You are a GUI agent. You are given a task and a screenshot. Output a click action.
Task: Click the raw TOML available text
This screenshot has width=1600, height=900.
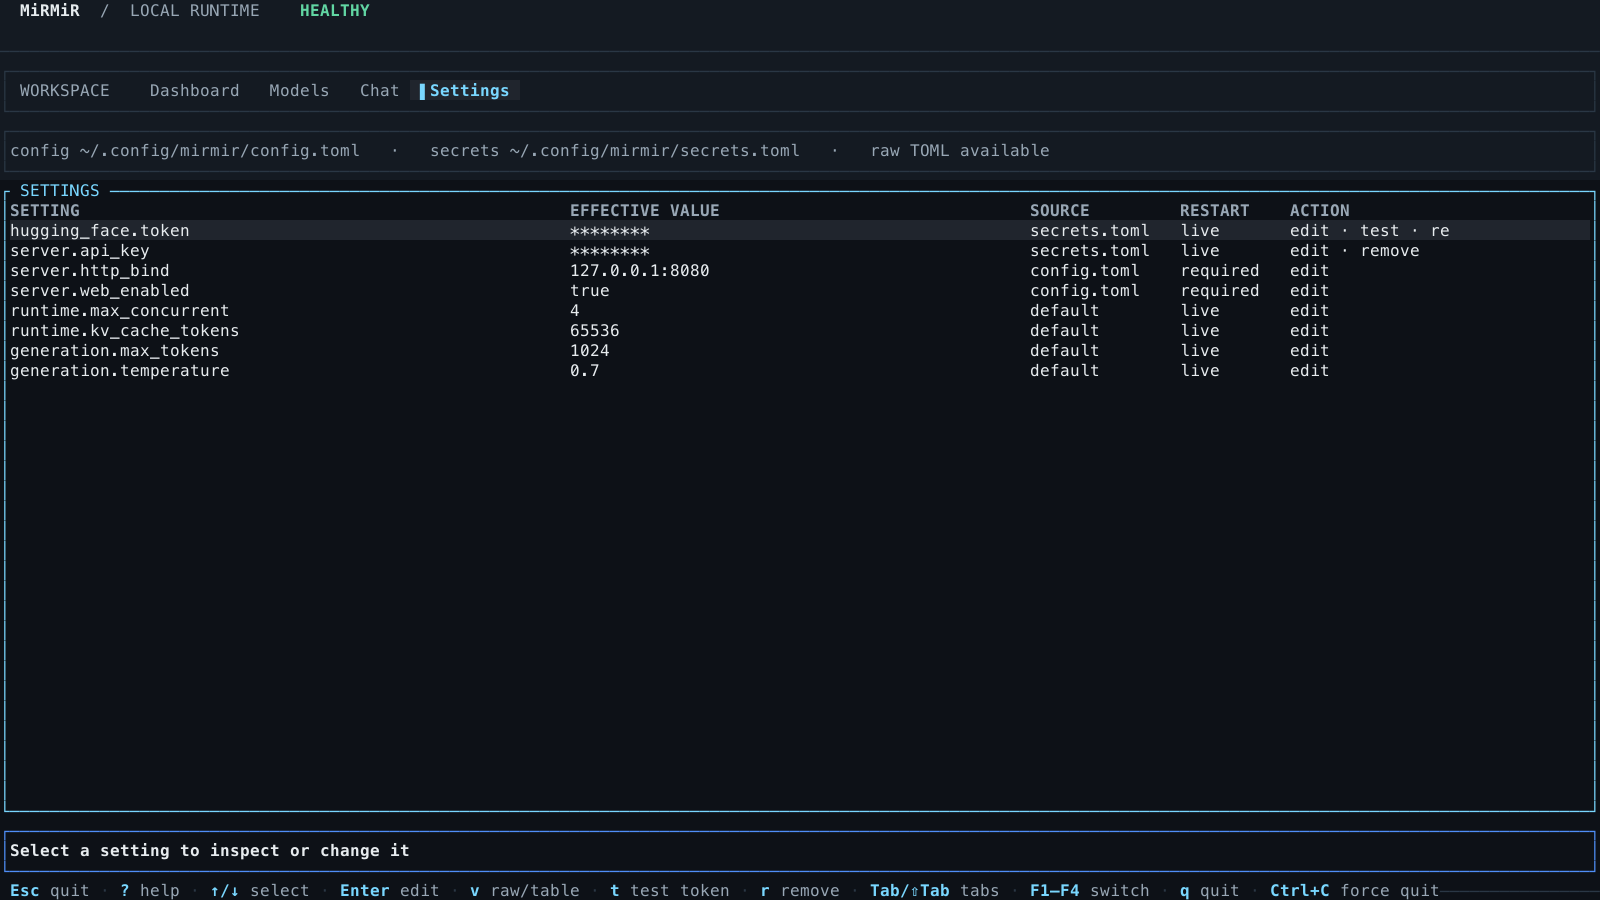click(x=960, y=151)
